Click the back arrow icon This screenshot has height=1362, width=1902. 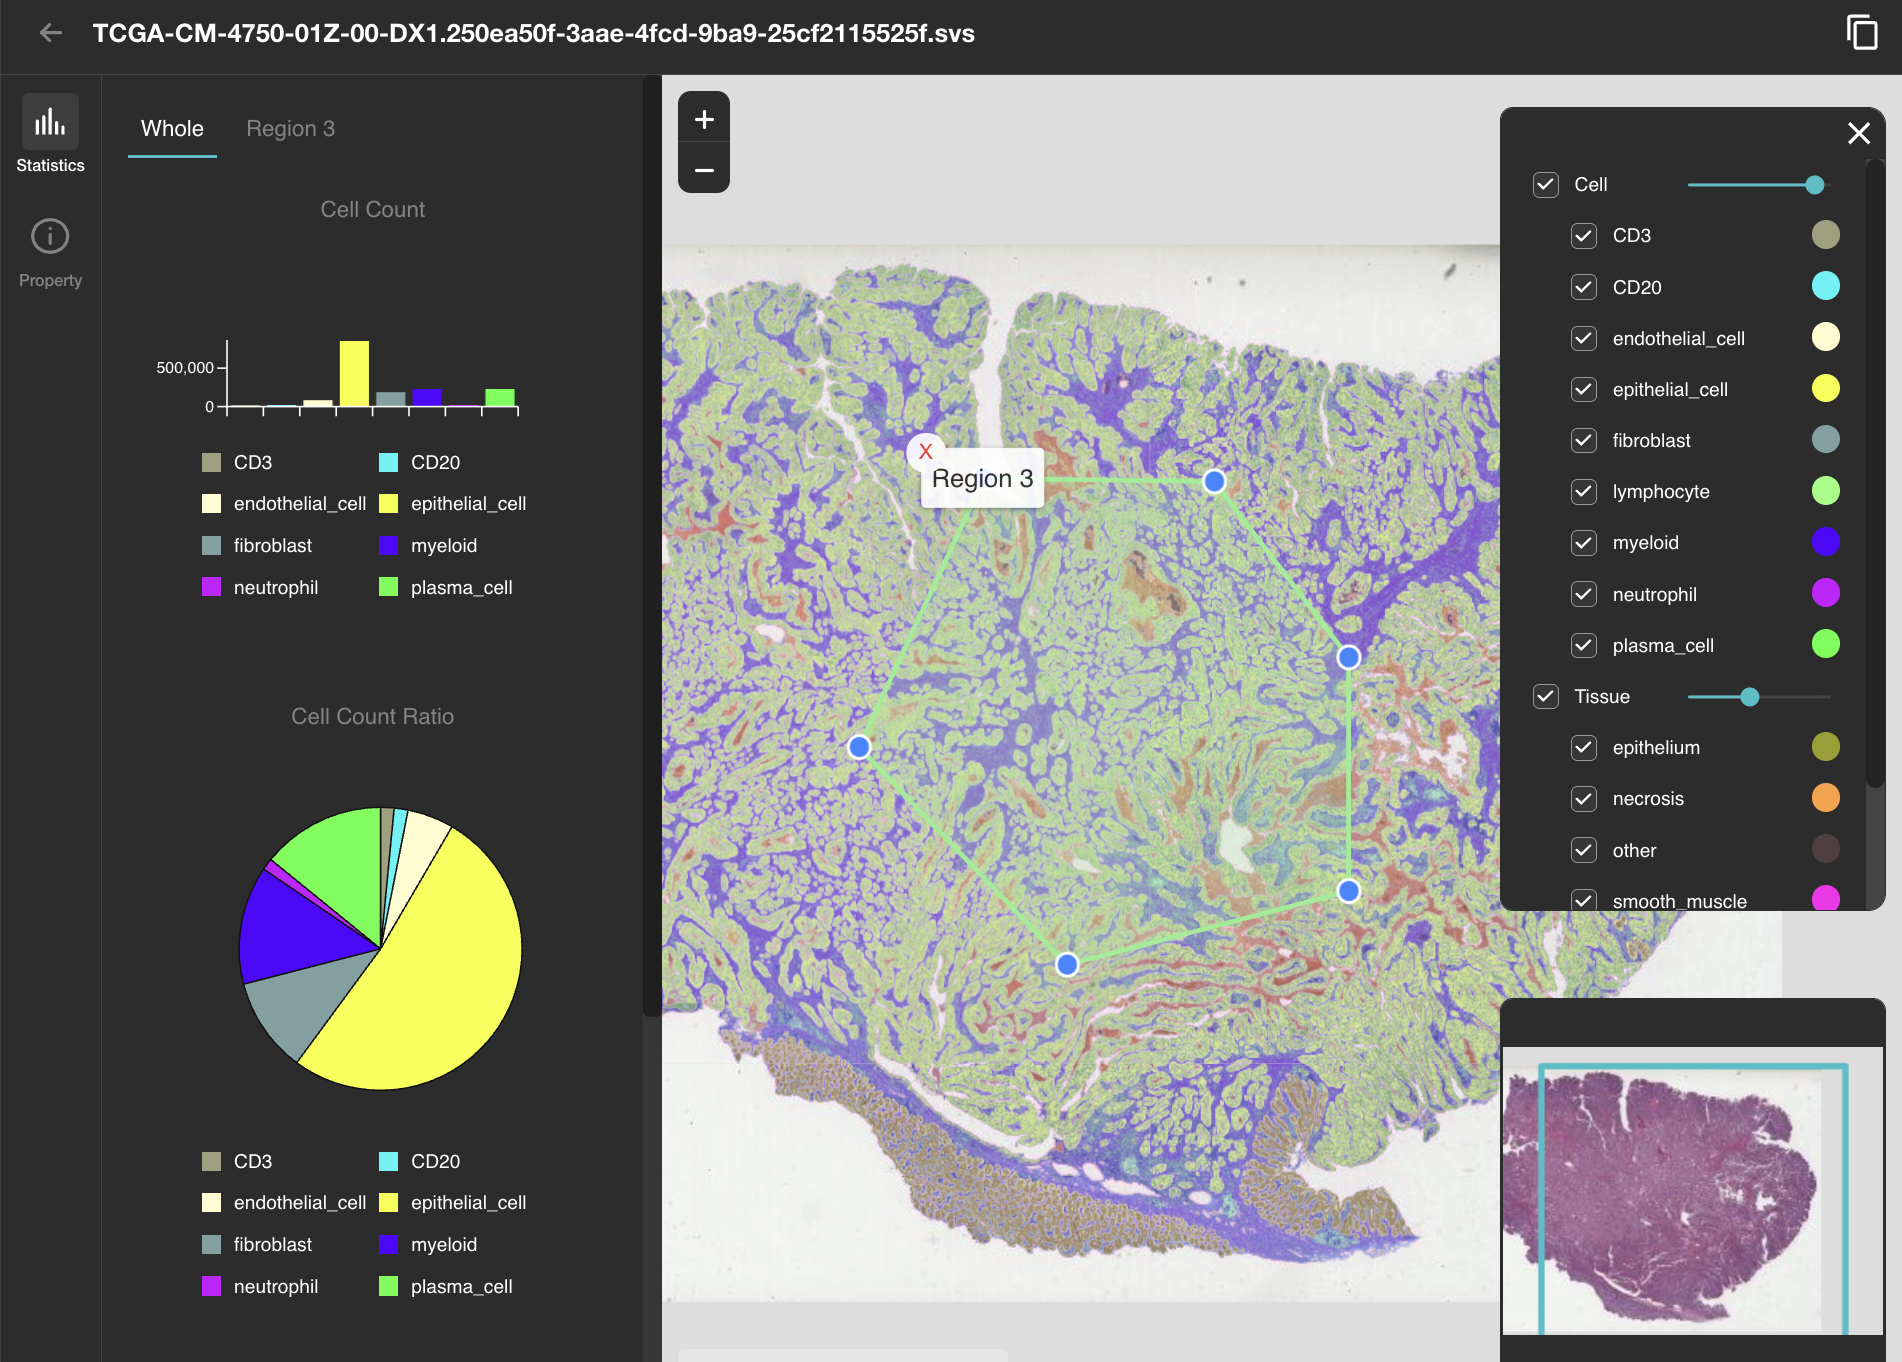pos(50,33)
